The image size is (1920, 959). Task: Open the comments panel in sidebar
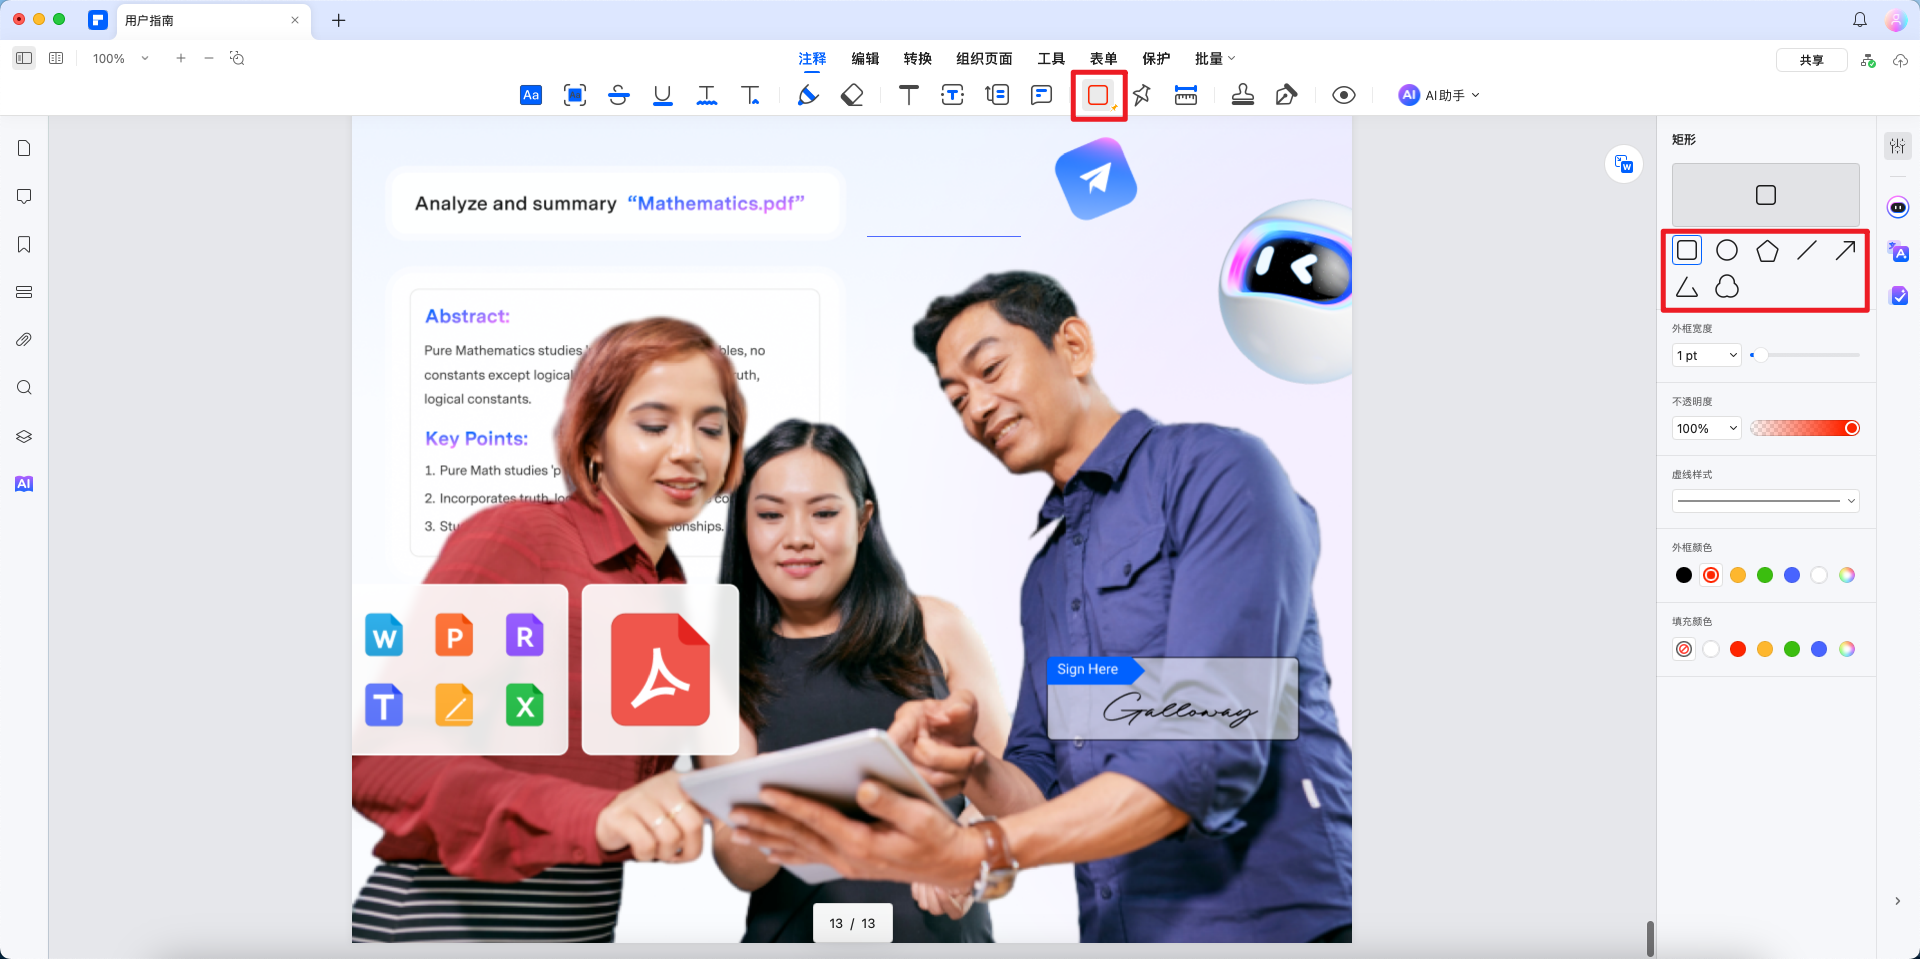(24, 196)
